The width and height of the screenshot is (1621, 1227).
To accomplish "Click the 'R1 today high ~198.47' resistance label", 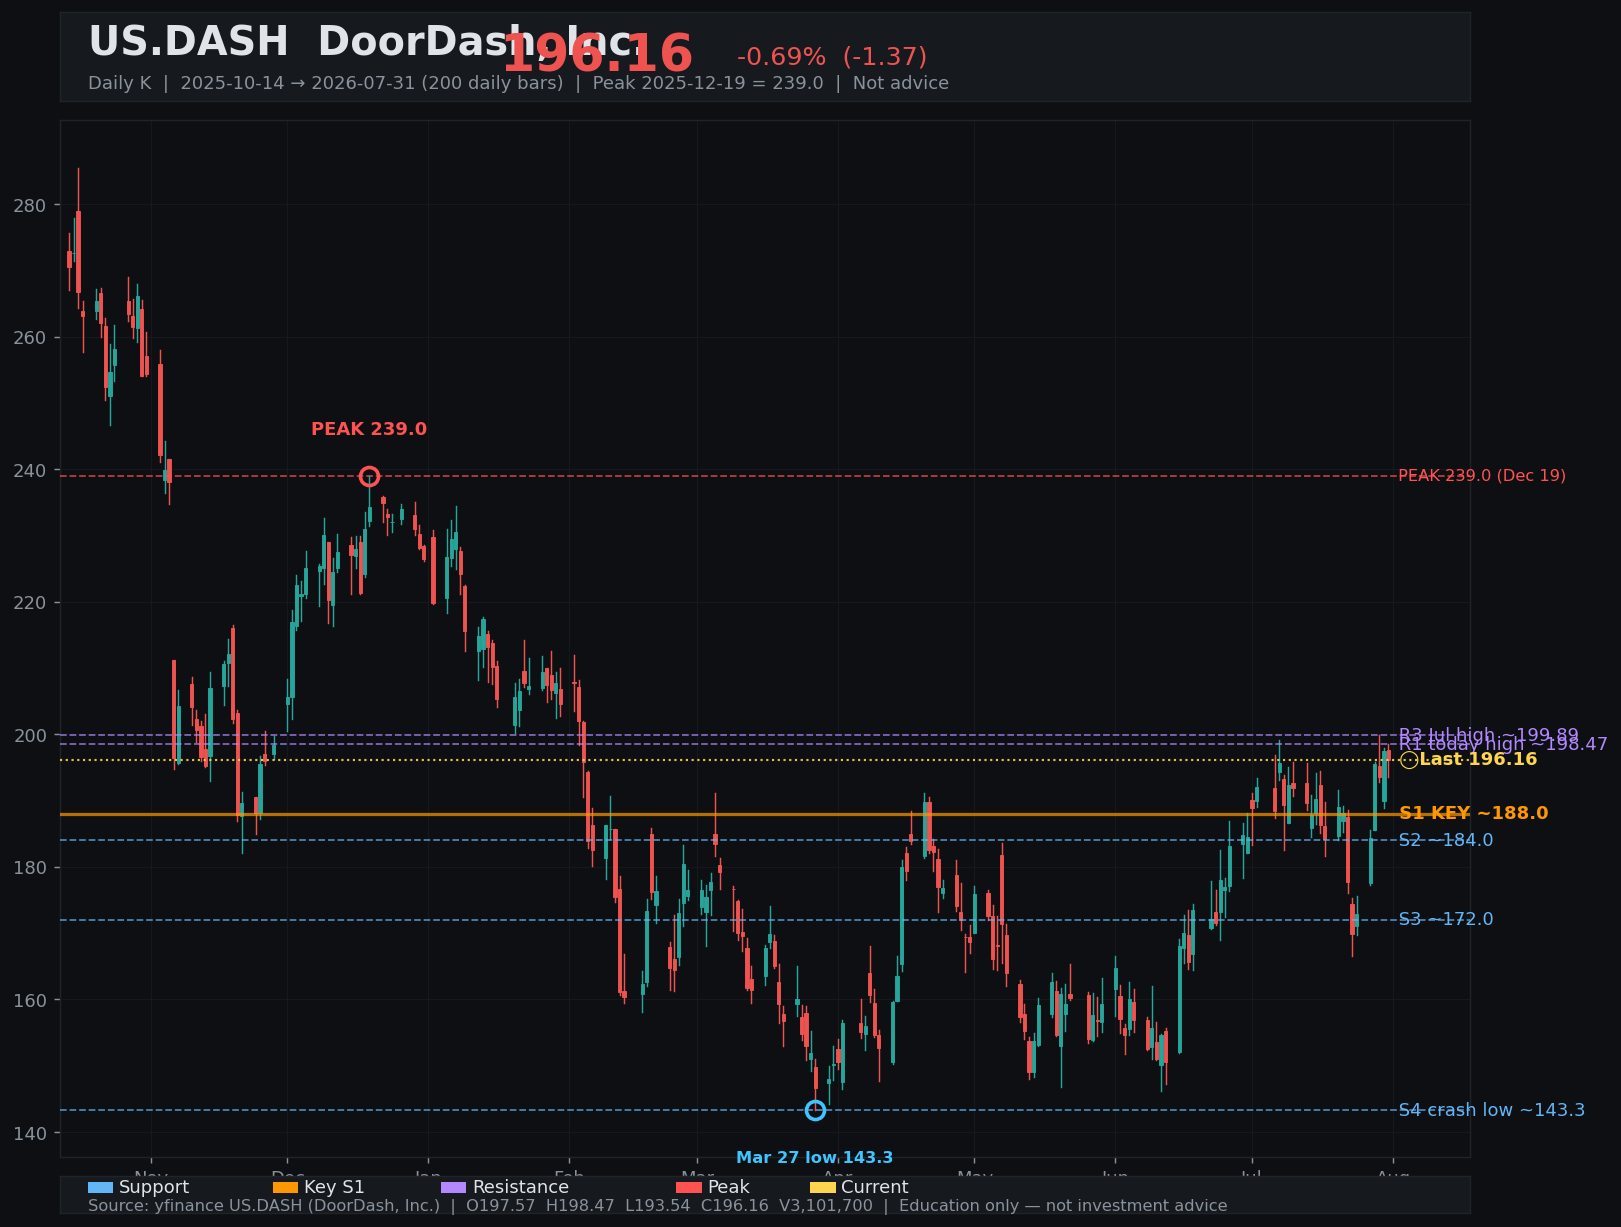I will 1503,744.
